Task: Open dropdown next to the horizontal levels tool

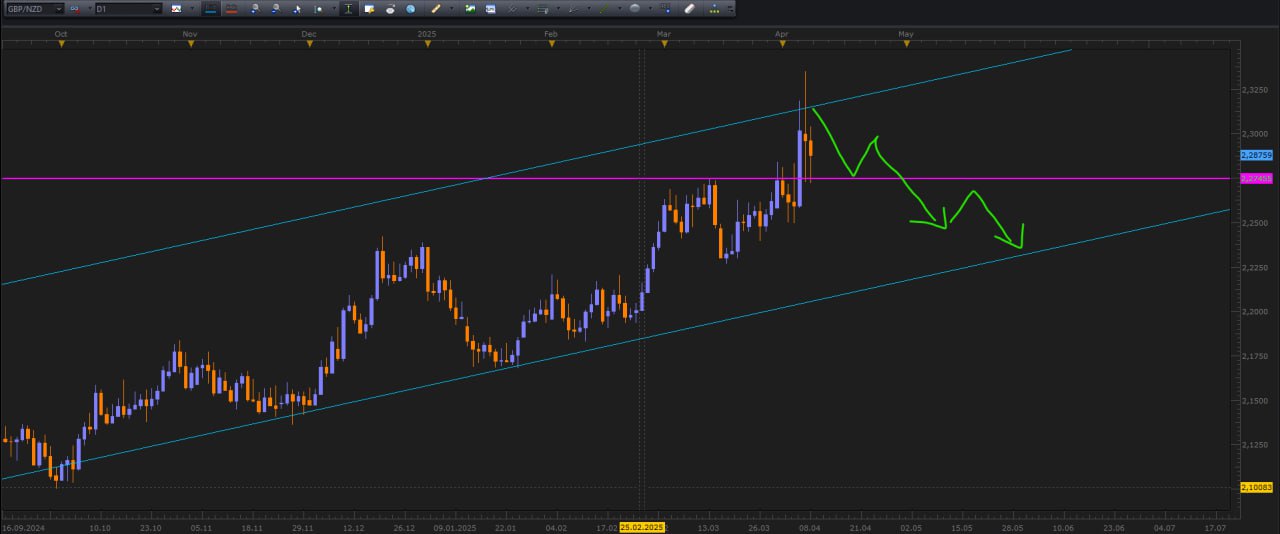Action: click(x=558, y=9)
